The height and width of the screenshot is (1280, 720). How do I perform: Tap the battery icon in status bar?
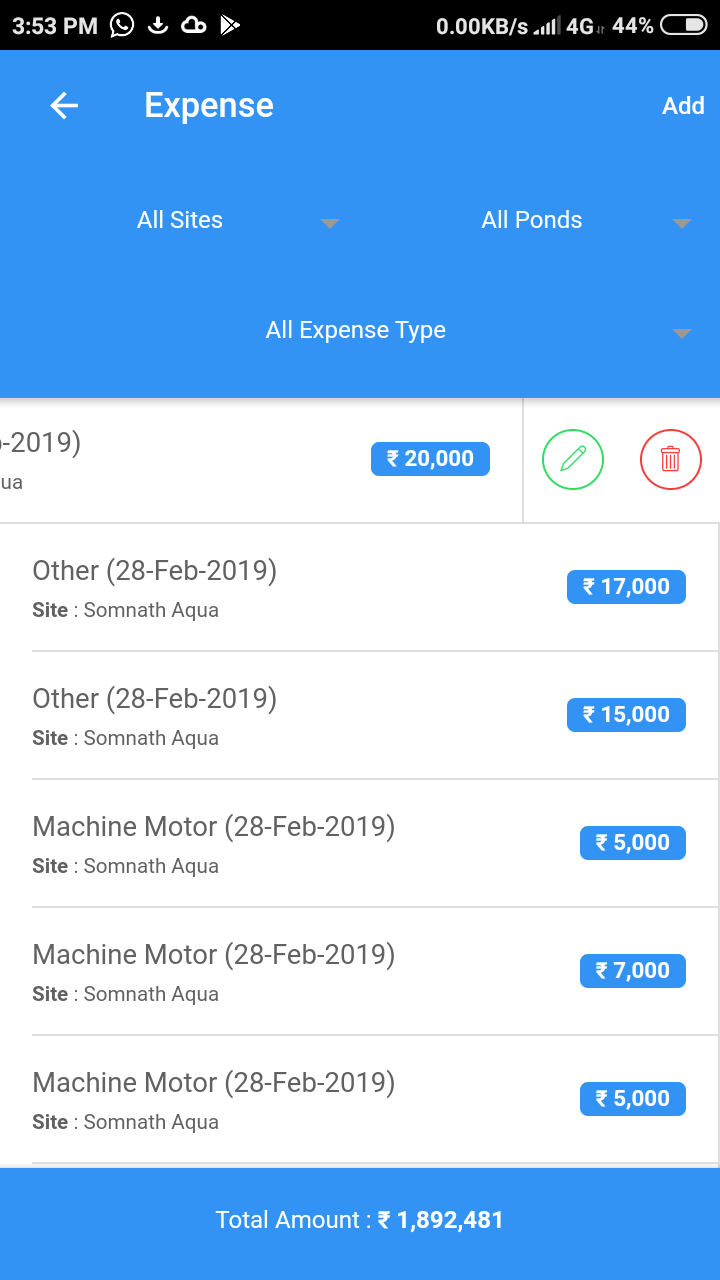684,25
